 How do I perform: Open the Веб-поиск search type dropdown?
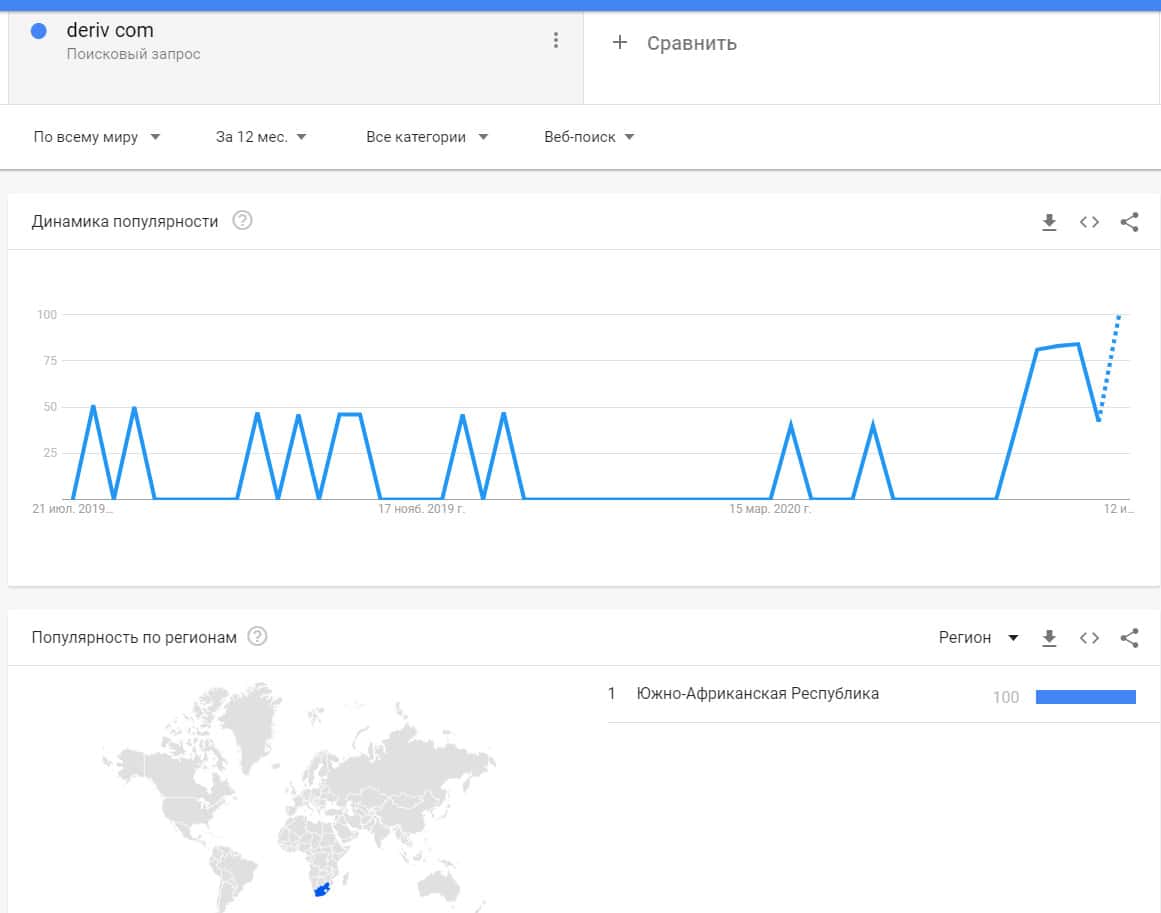click(x=589, y=137)
